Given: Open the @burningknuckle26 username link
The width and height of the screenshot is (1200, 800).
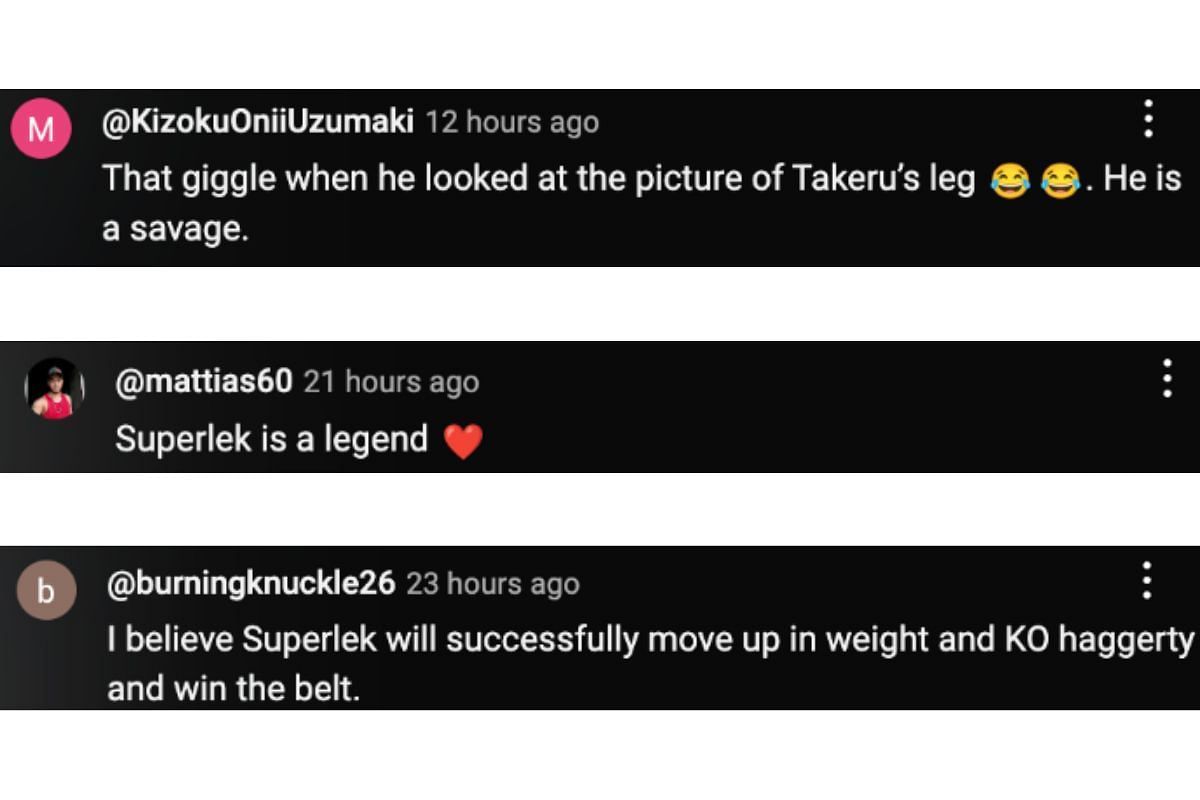Looking at the screenshot, I should pyautogui.click(x=251, y=583).
